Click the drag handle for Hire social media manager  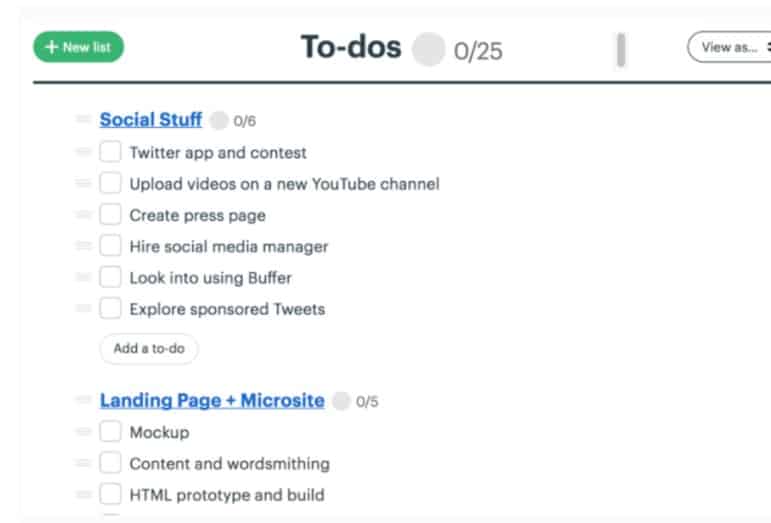point(83,245)
